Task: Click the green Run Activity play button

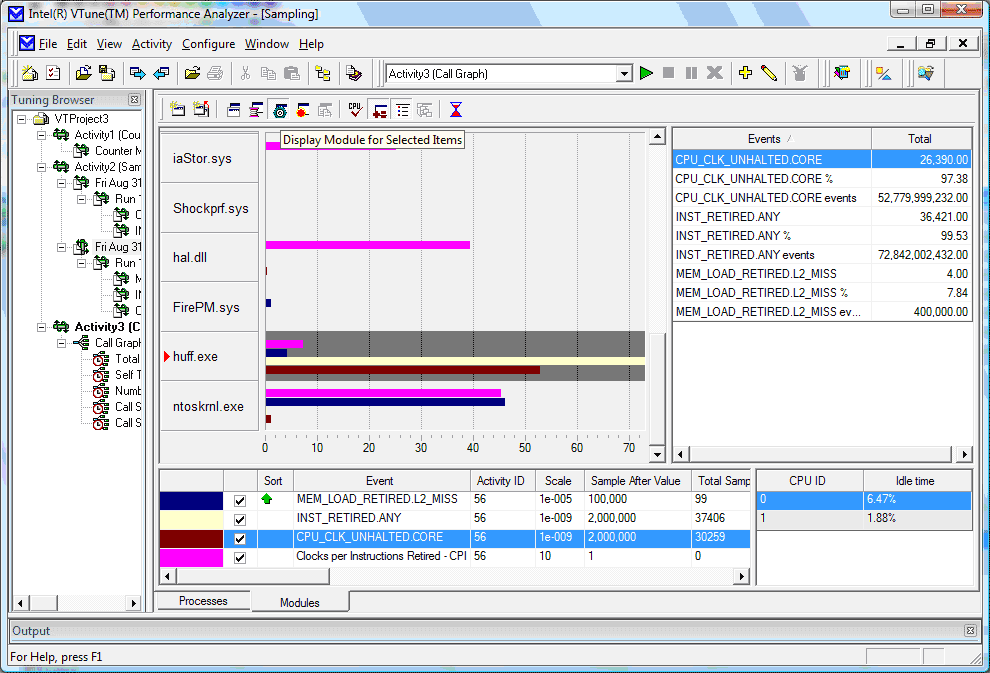Action: point(646,73)
